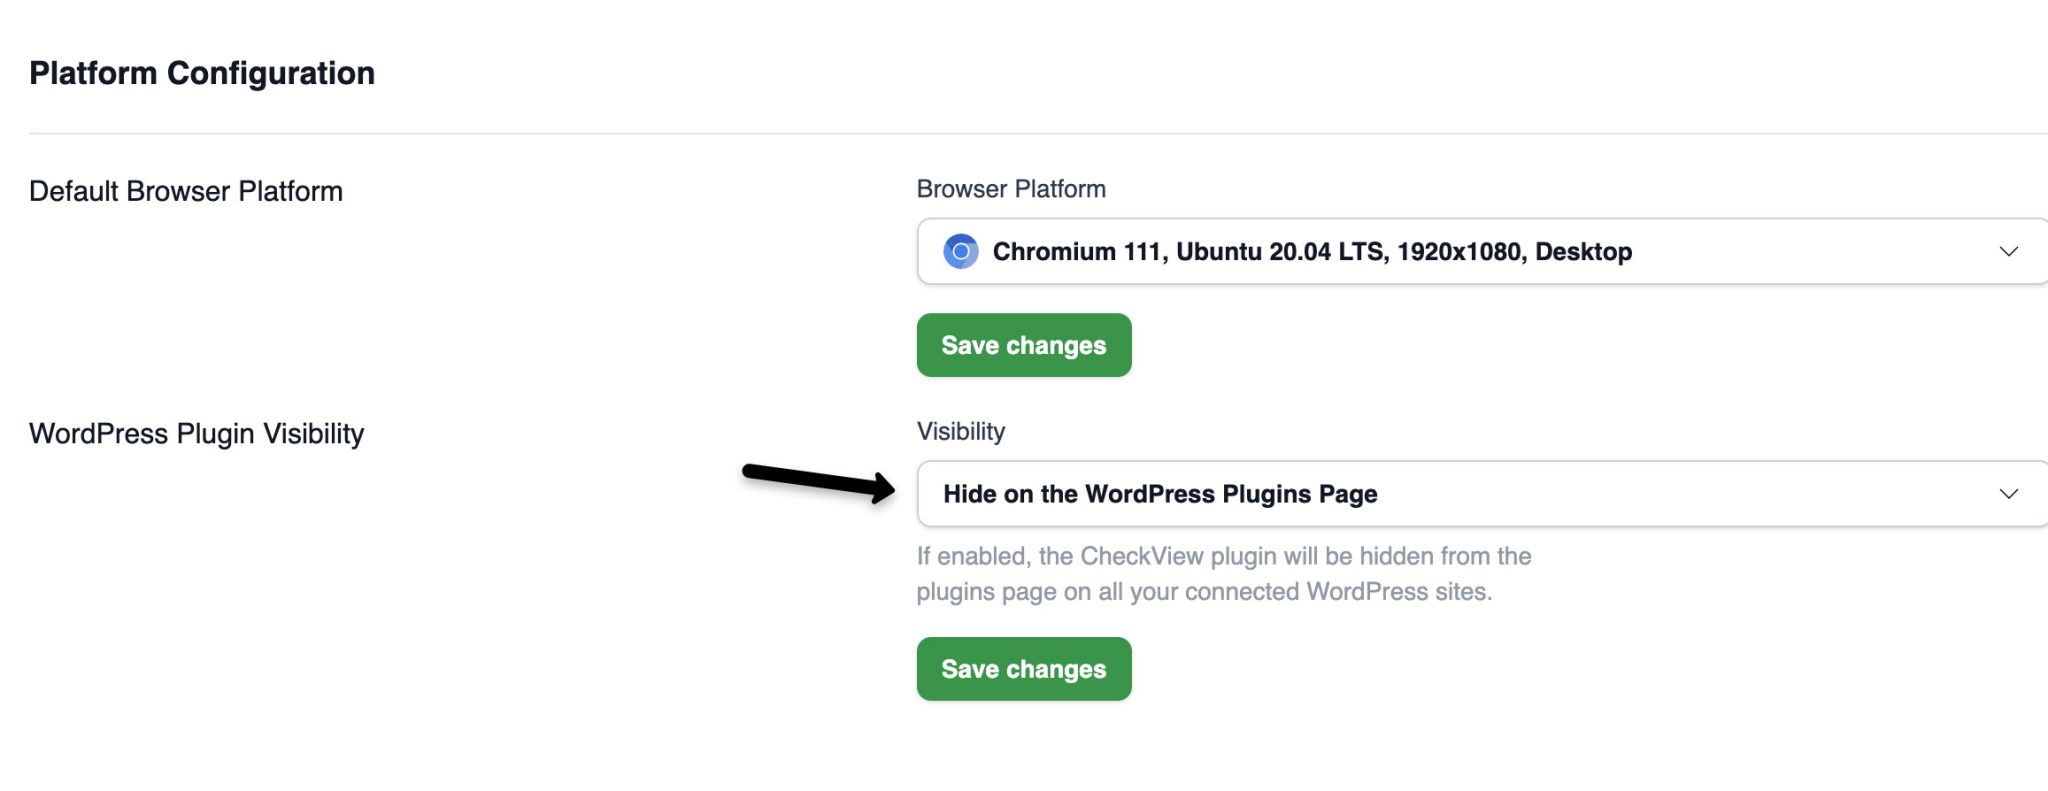Click the Default Browser Platform label

point(185,190)
